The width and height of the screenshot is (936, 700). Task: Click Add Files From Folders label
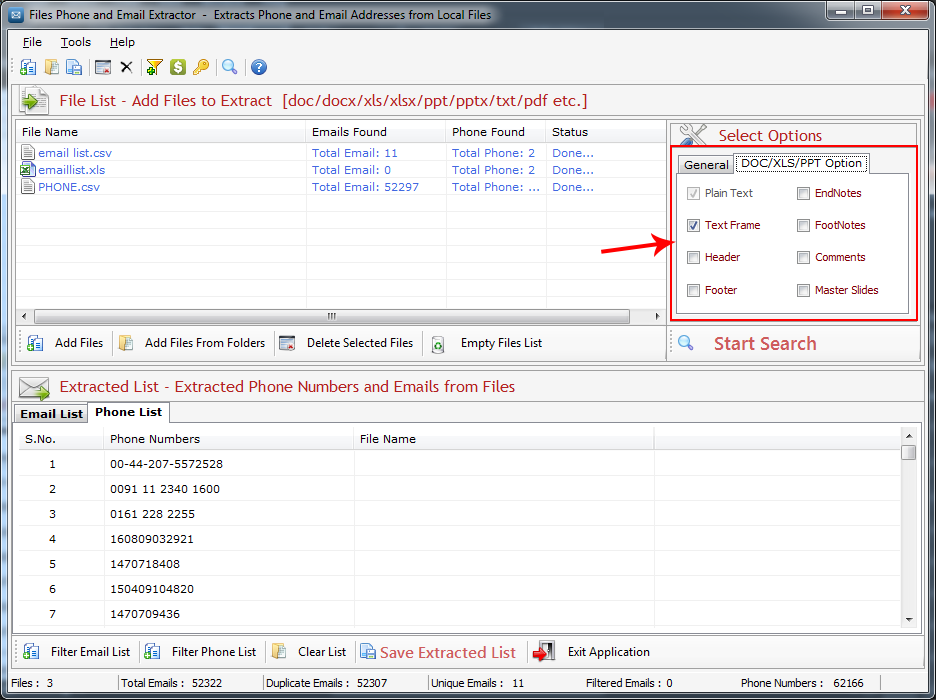pyautogui.click(x=205, y=343)
